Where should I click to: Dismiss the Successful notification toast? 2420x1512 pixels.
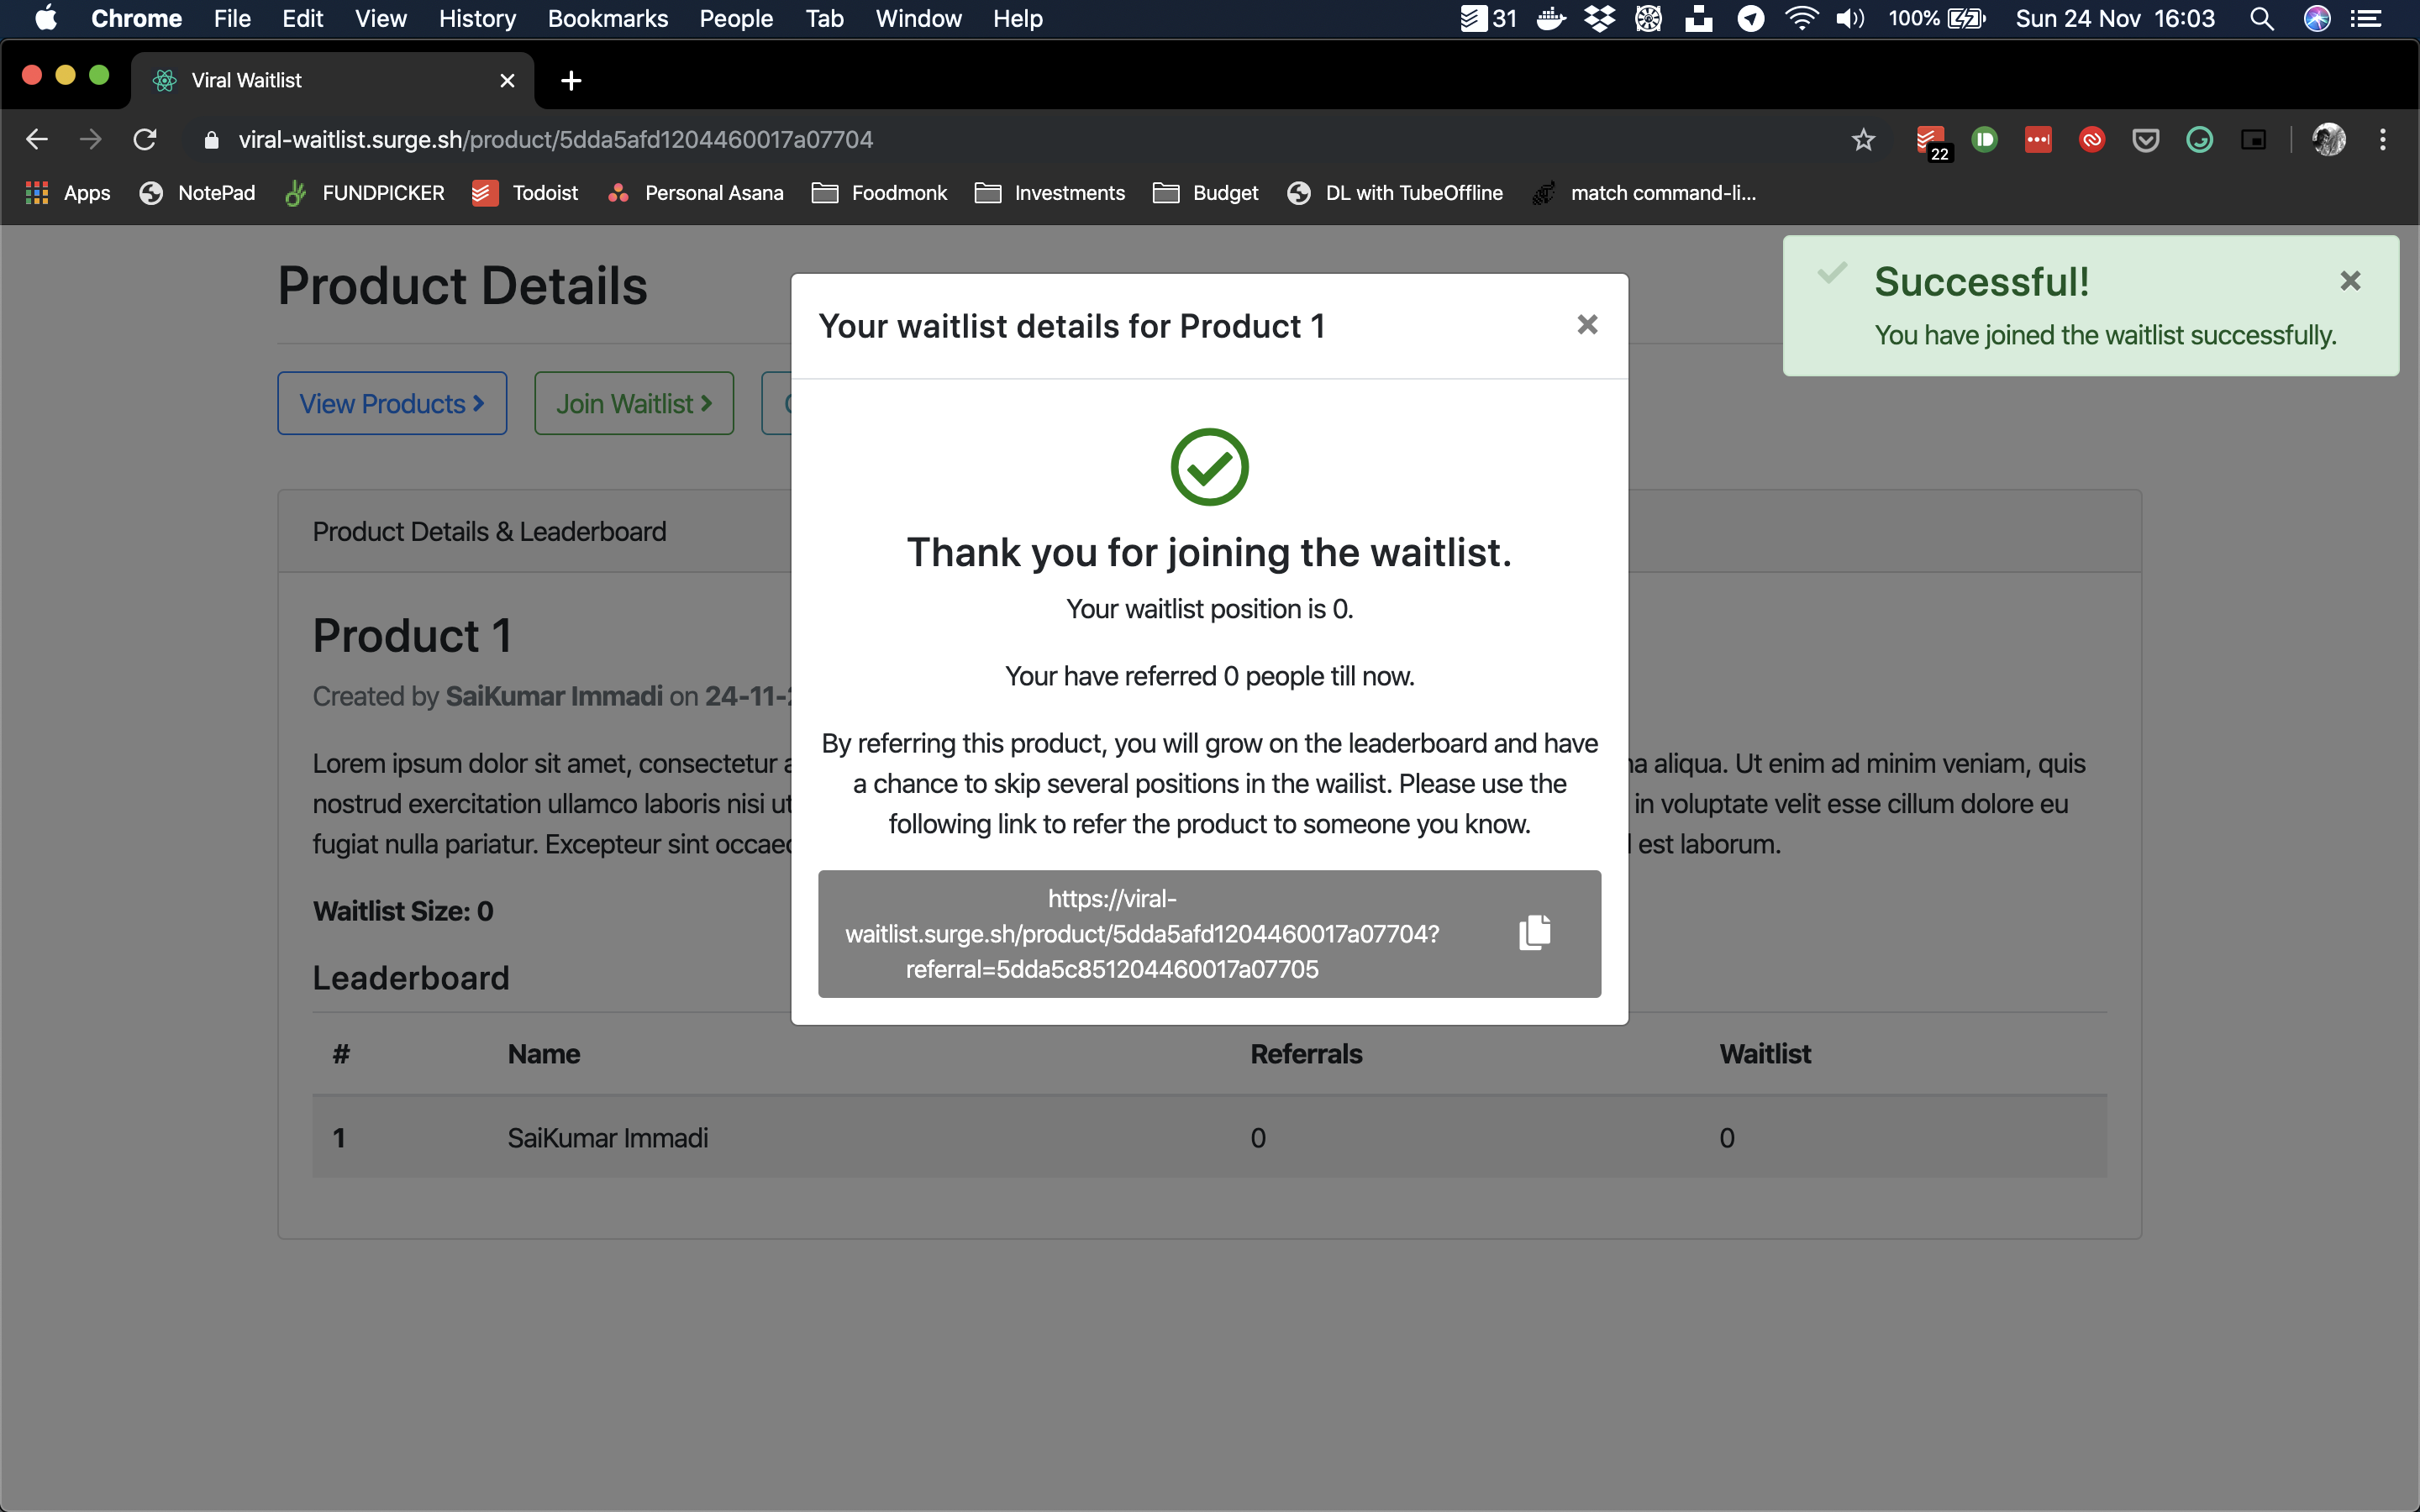click(2350, 281)
